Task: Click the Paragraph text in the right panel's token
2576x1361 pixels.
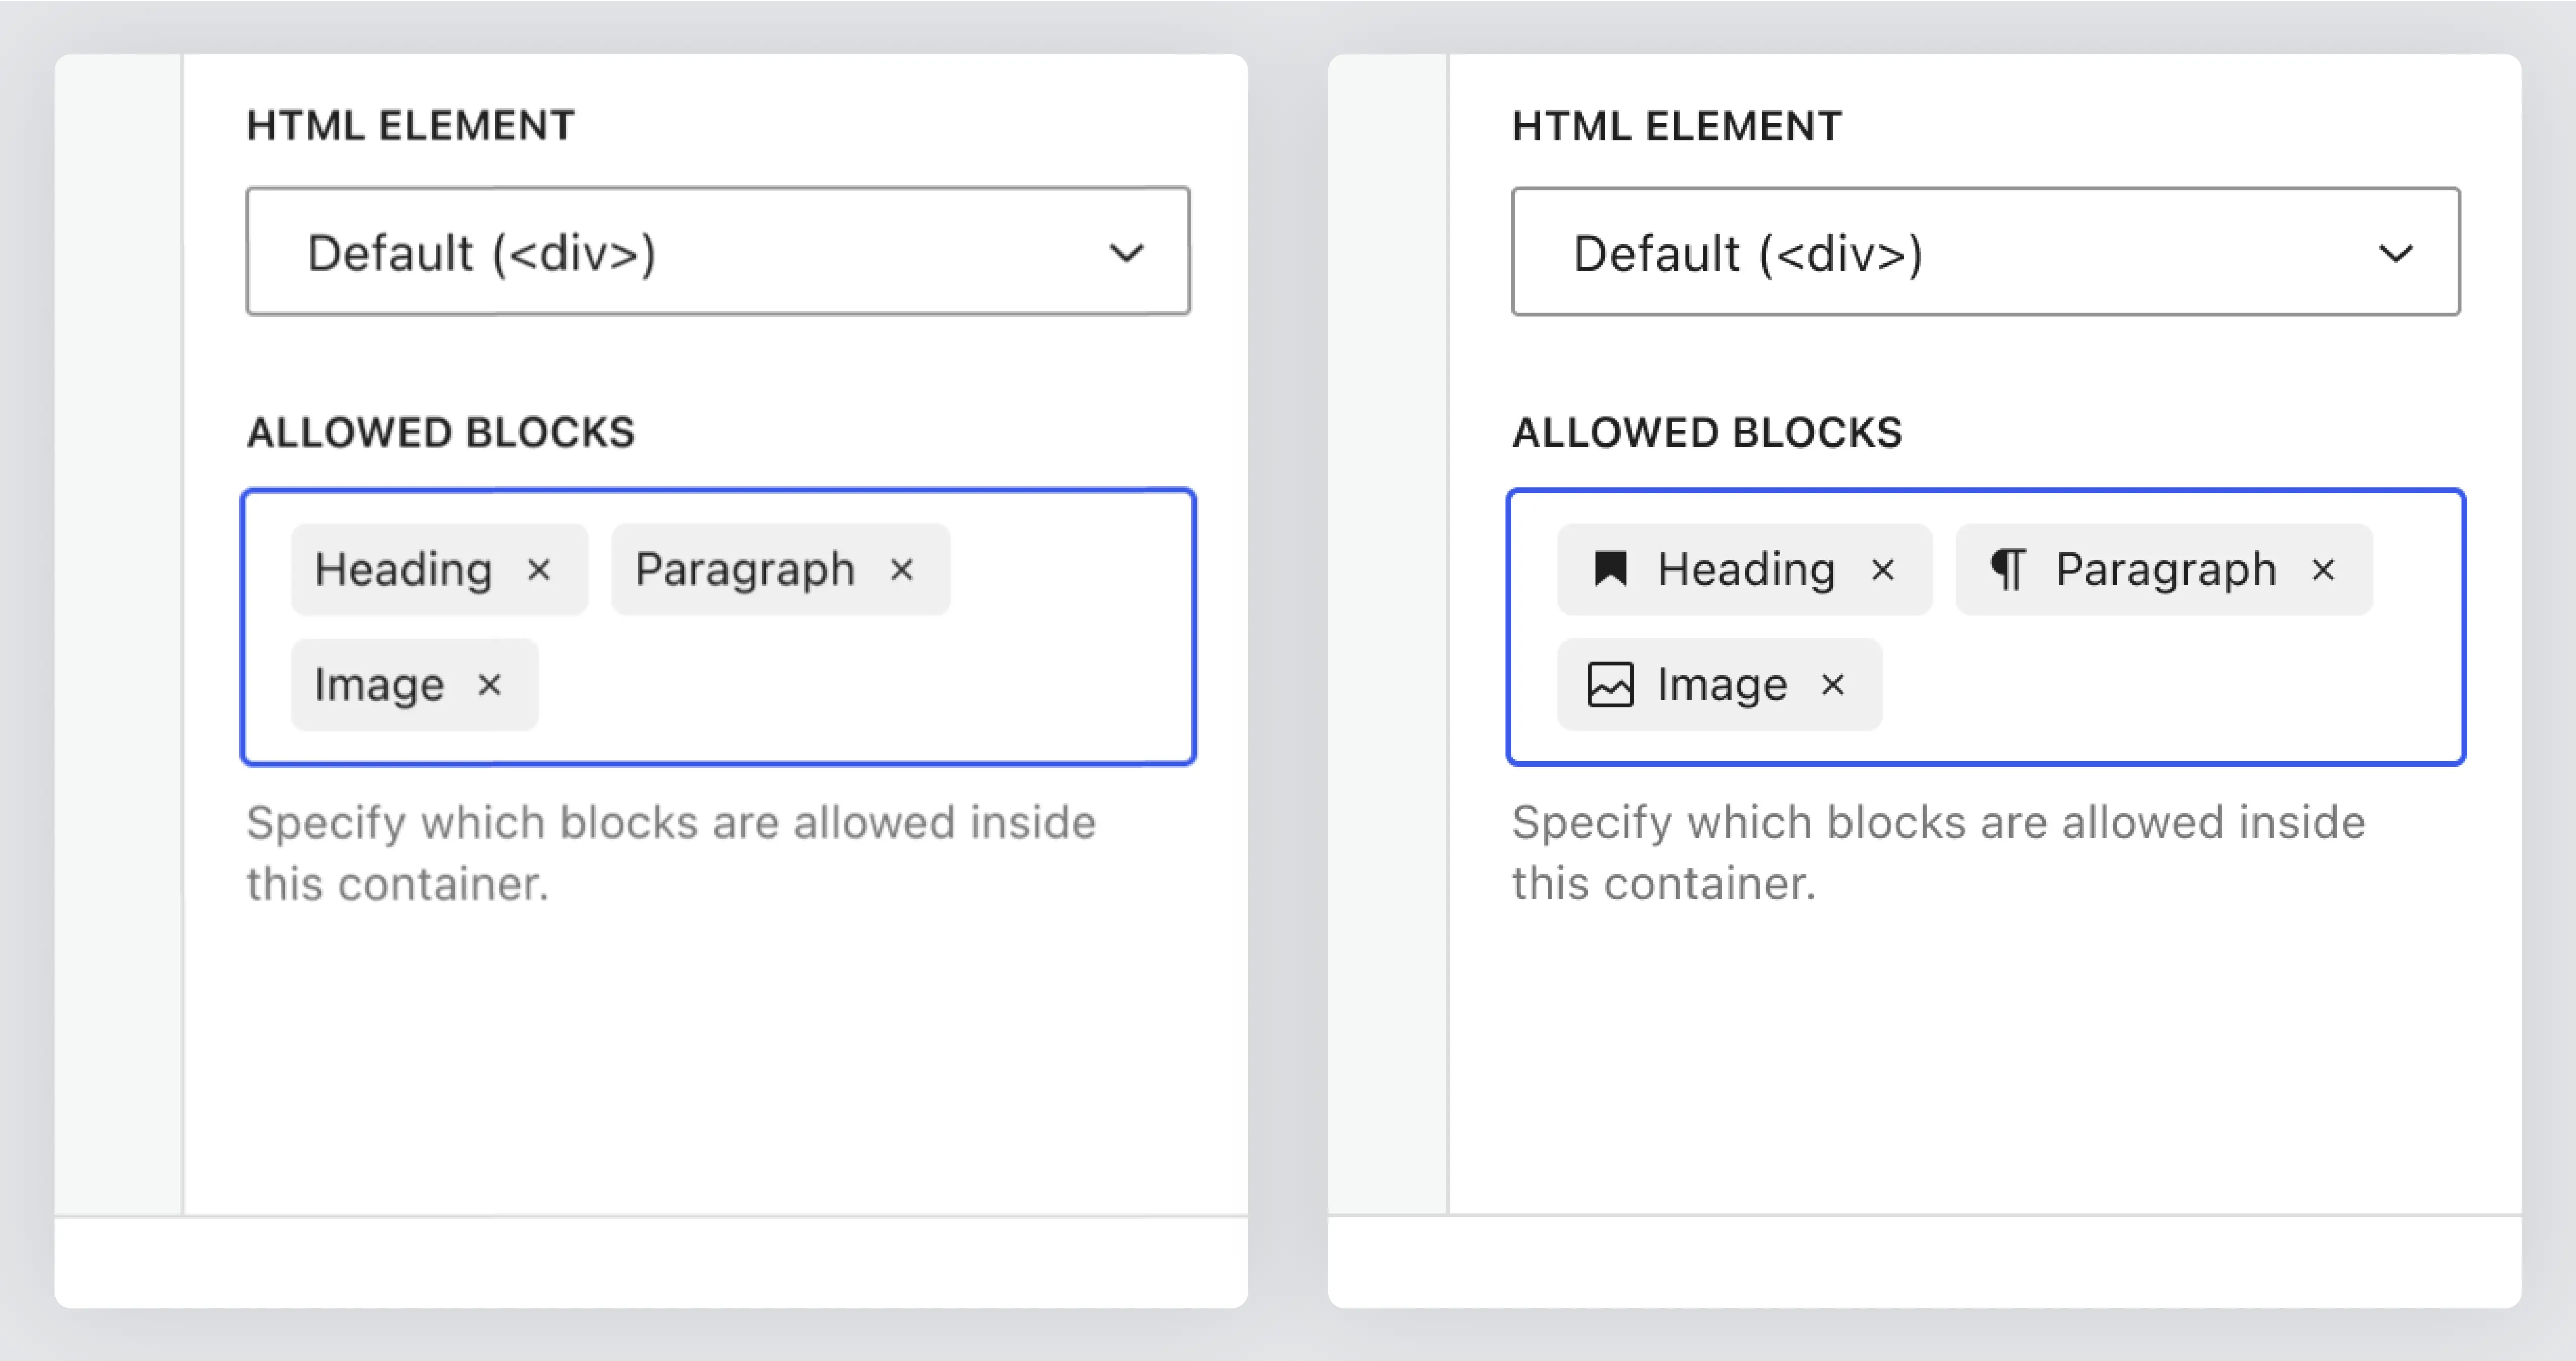Action: point(2166,570)
